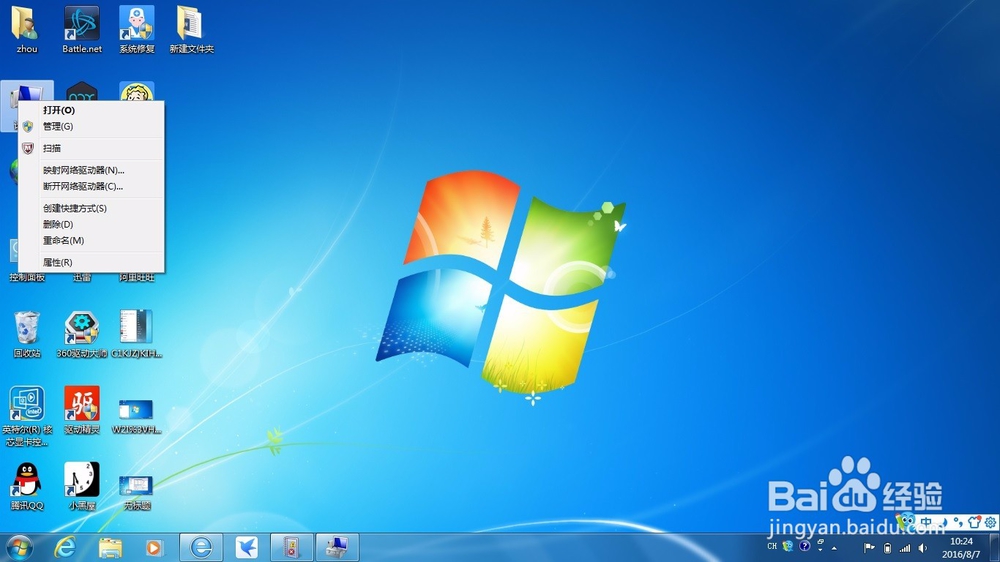
Task: Open the C1KJZ}KIH... image file
Action: pos(136,334)
